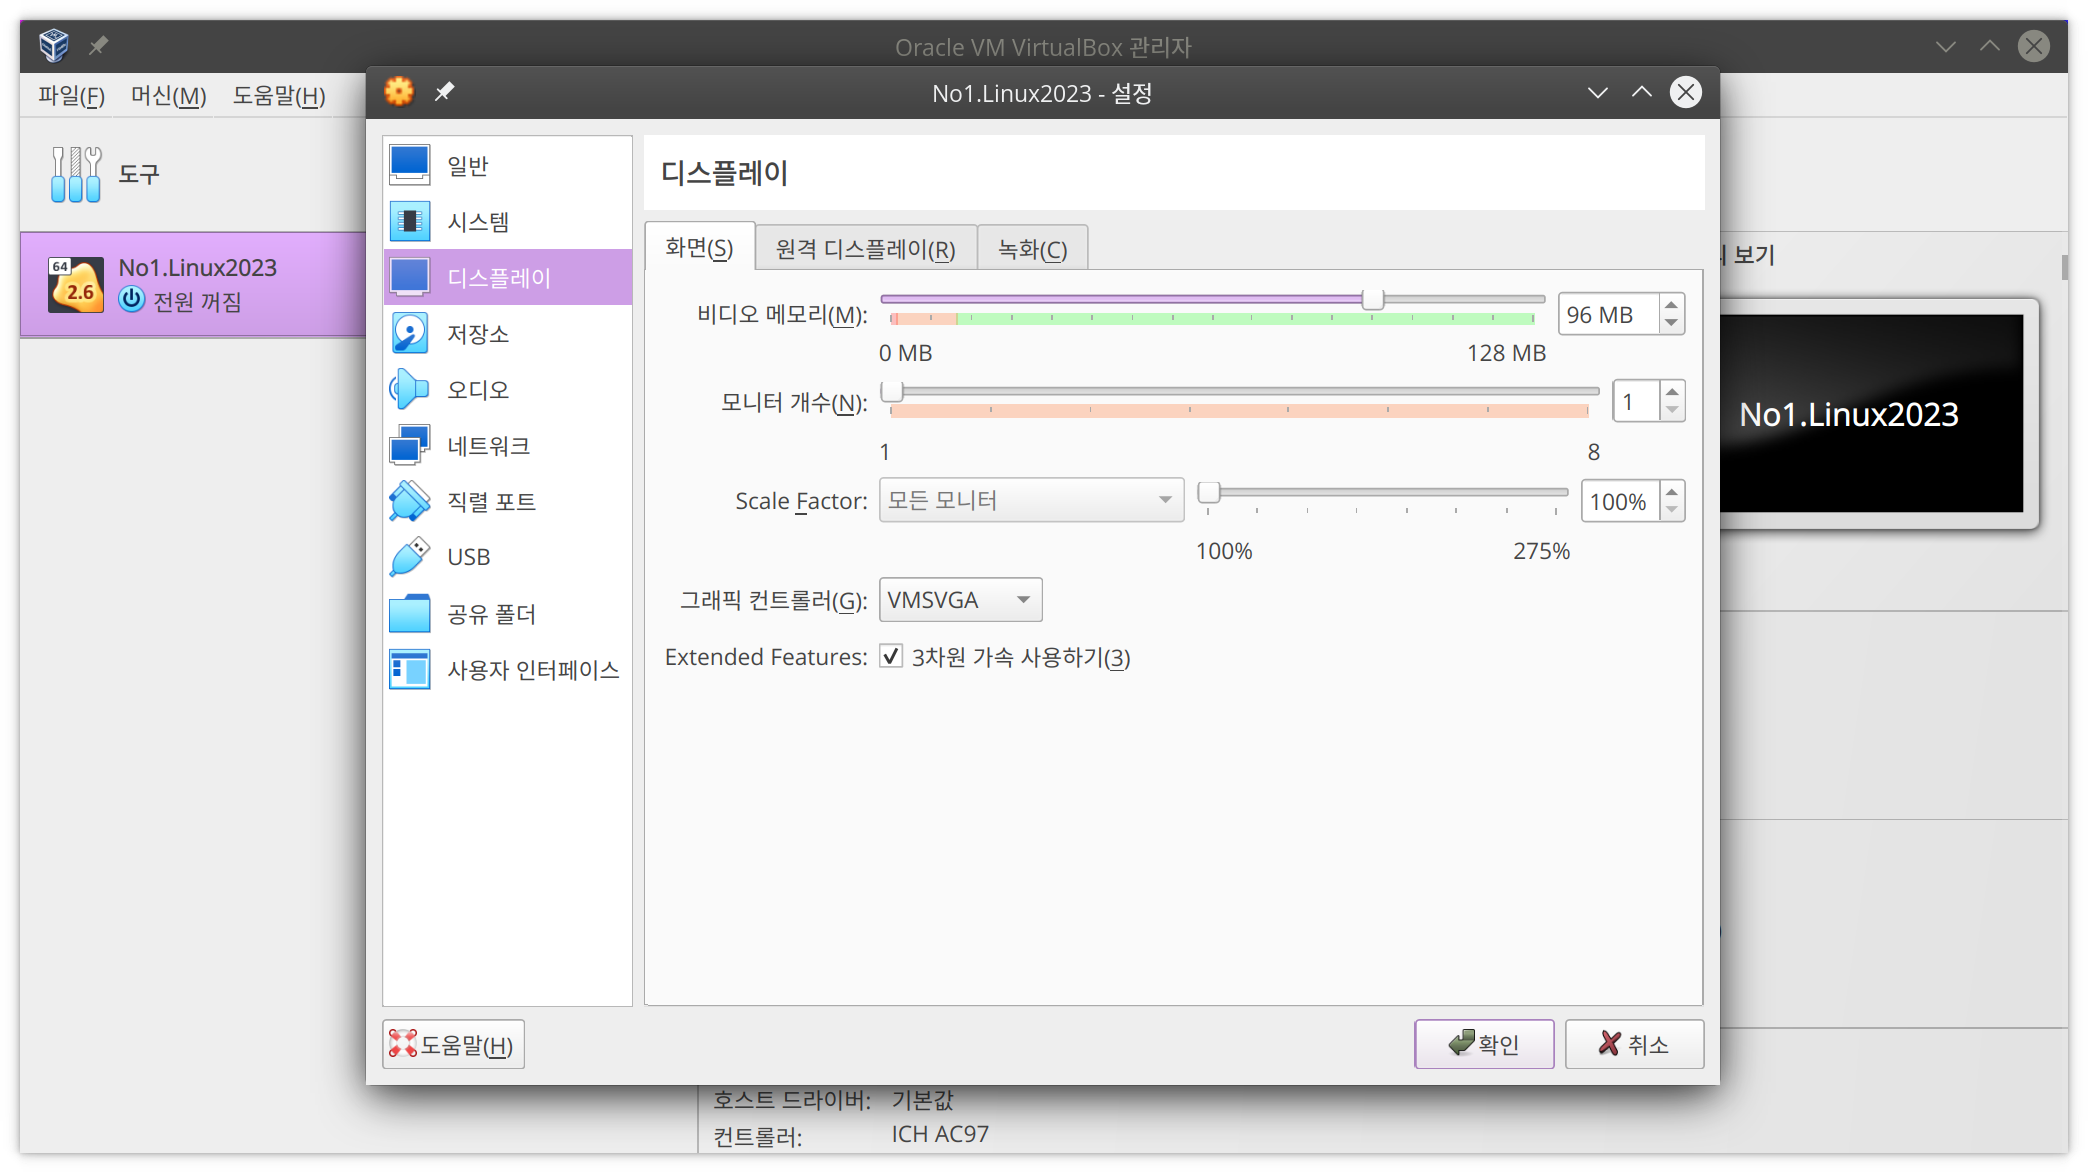Open the Help (도움말) menu in menu bar
The width and height of the screenshot is (2088, 1173).
point(279,96)
